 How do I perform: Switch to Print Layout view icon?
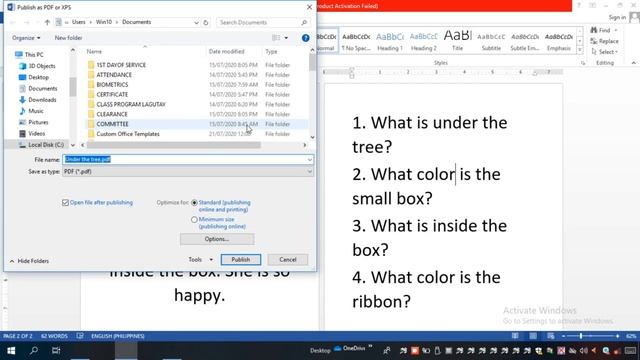533,336
